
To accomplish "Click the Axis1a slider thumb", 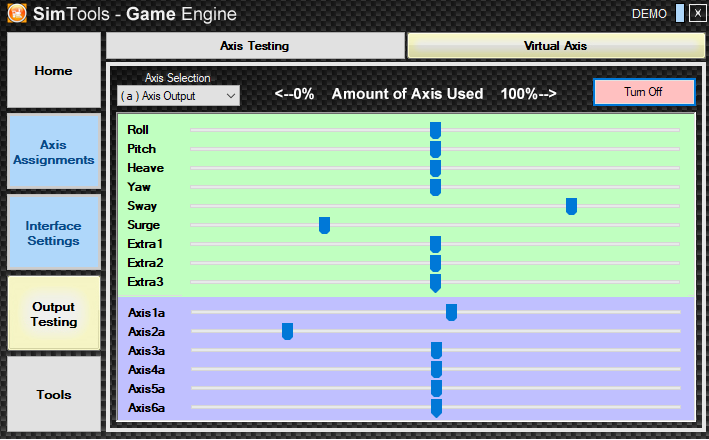I will 451,313.
